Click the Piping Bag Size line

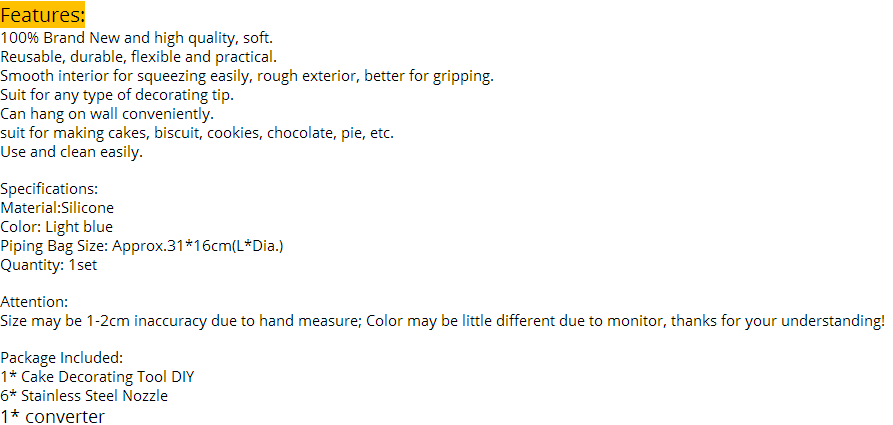tap(142, 246)
